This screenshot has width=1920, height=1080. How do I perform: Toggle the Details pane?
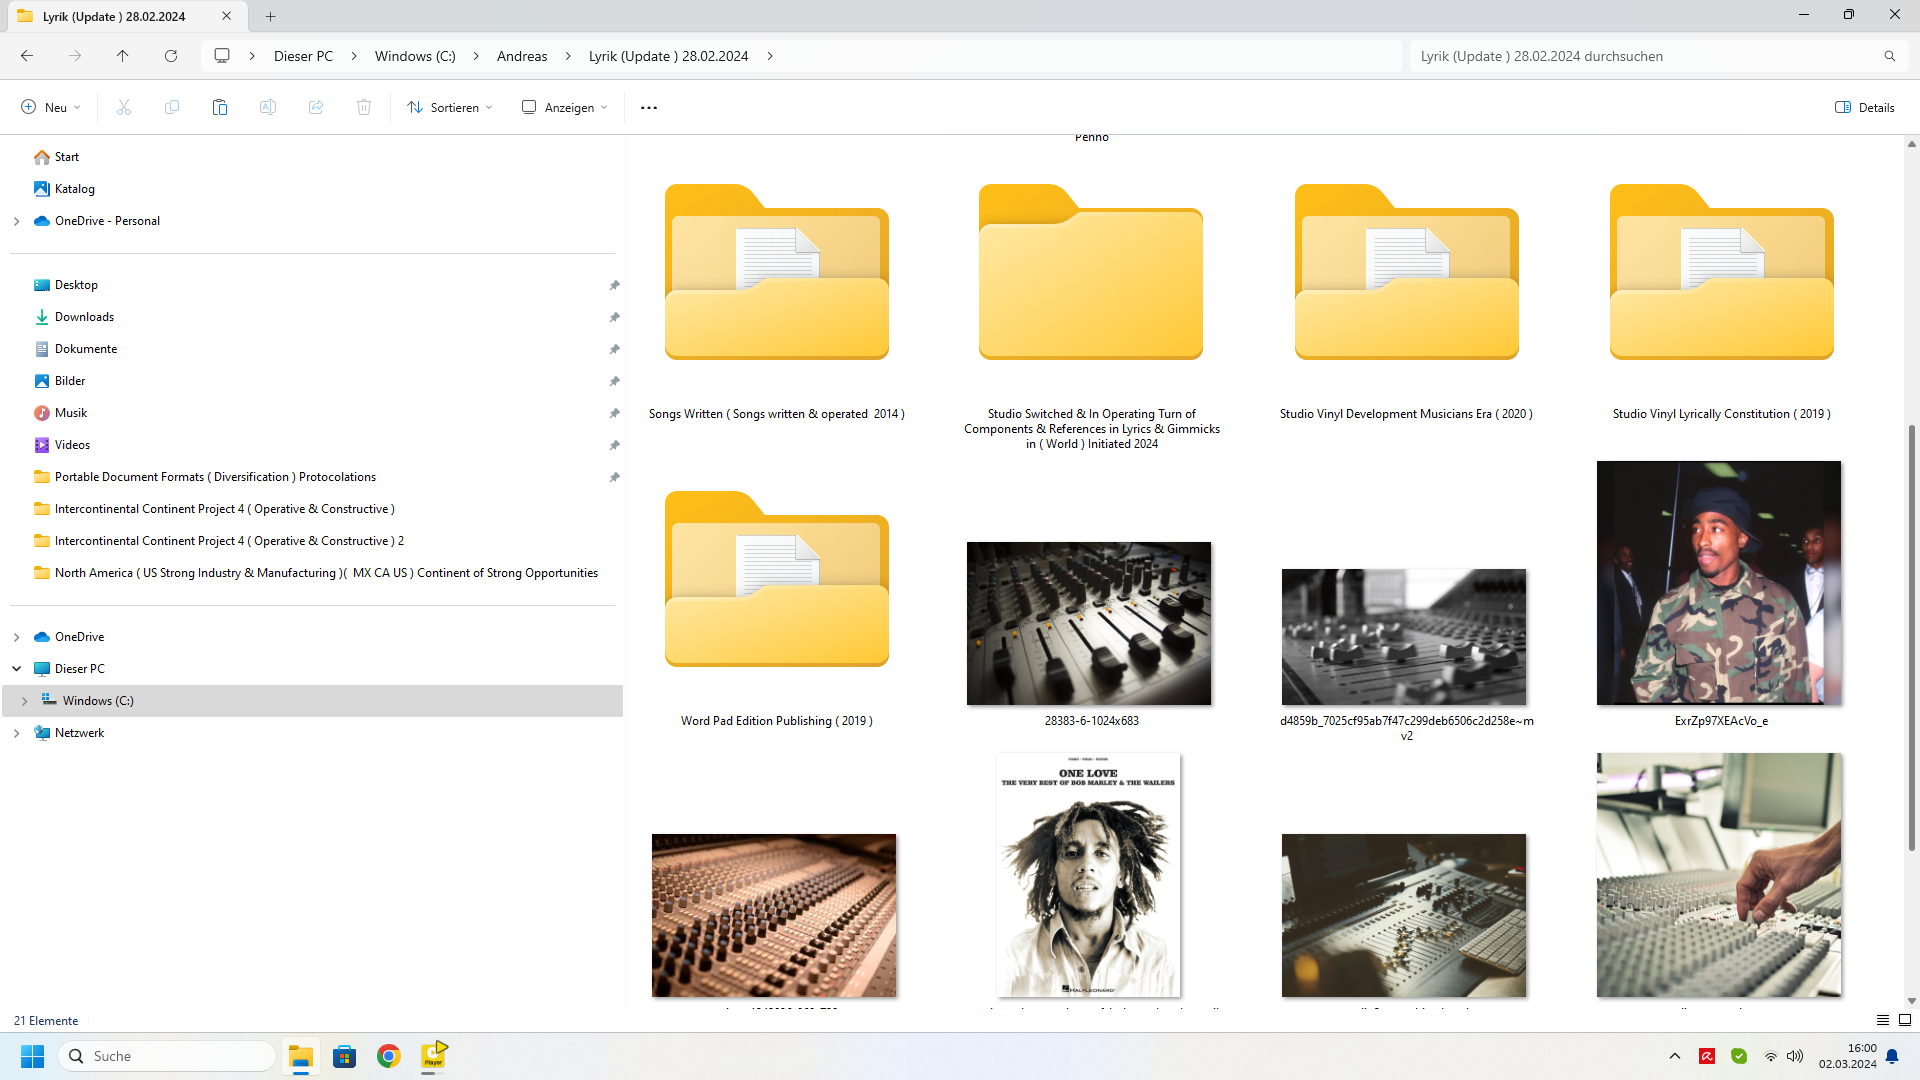(x=1865, y=107)
